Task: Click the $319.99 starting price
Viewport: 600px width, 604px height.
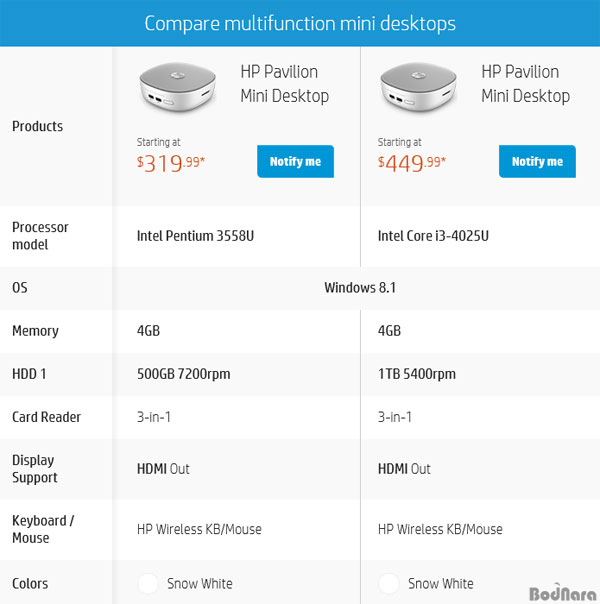Action: [x=171, y=162]
